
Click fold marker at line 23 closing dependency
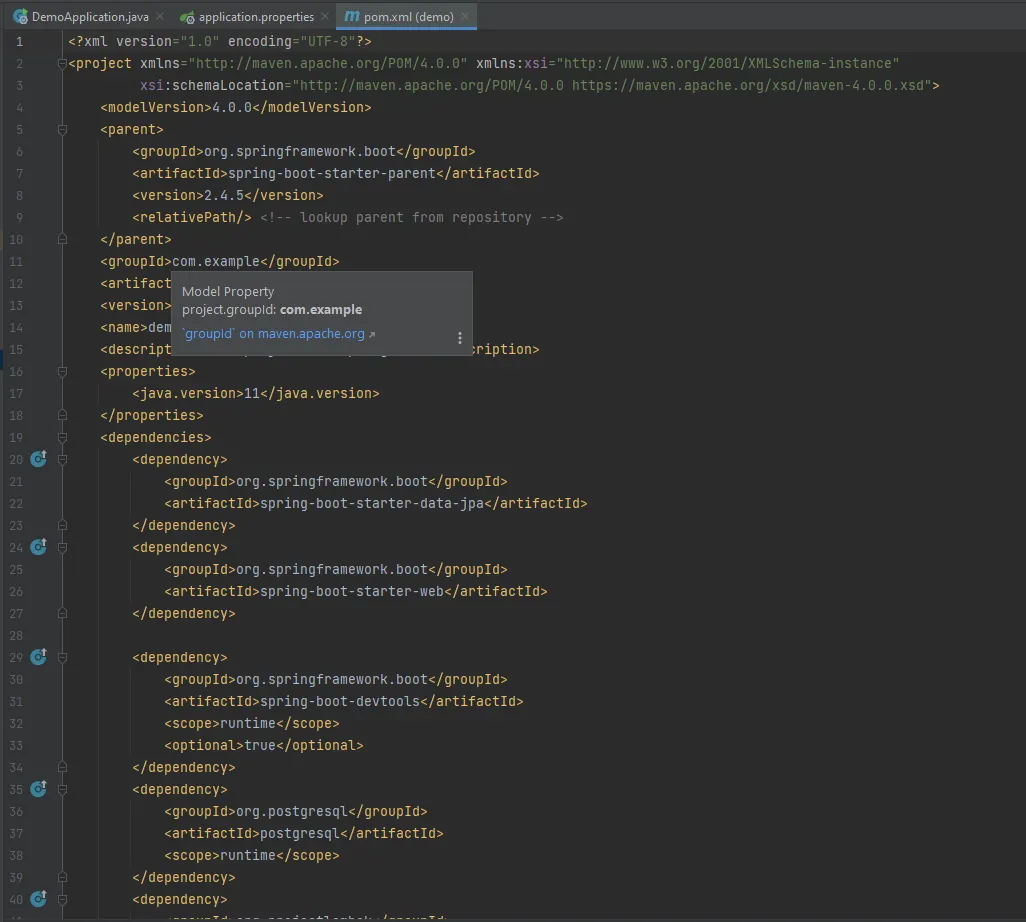click(x=62, y=525)
